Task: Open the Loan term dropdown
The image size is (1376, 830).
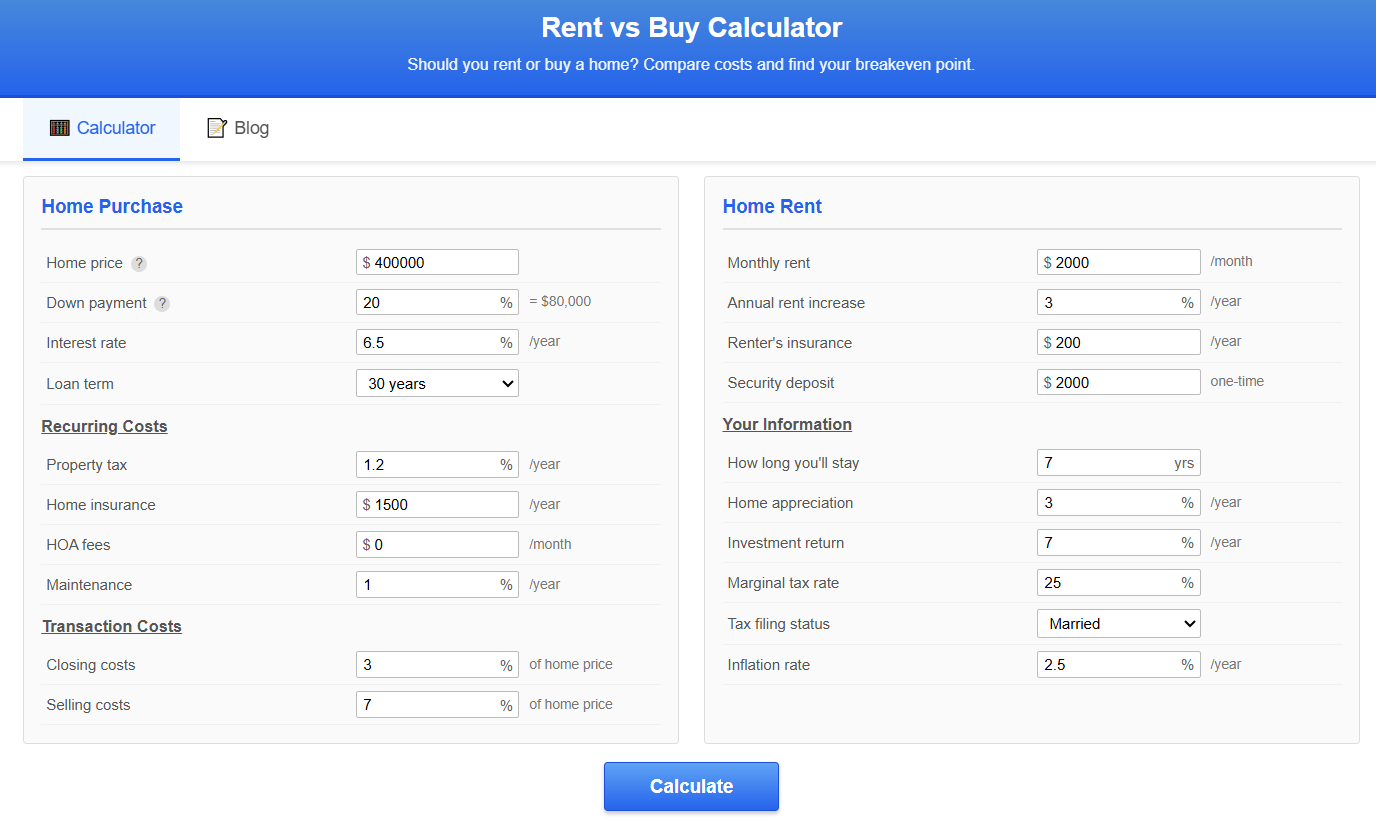Action: [x=437, y=382]
